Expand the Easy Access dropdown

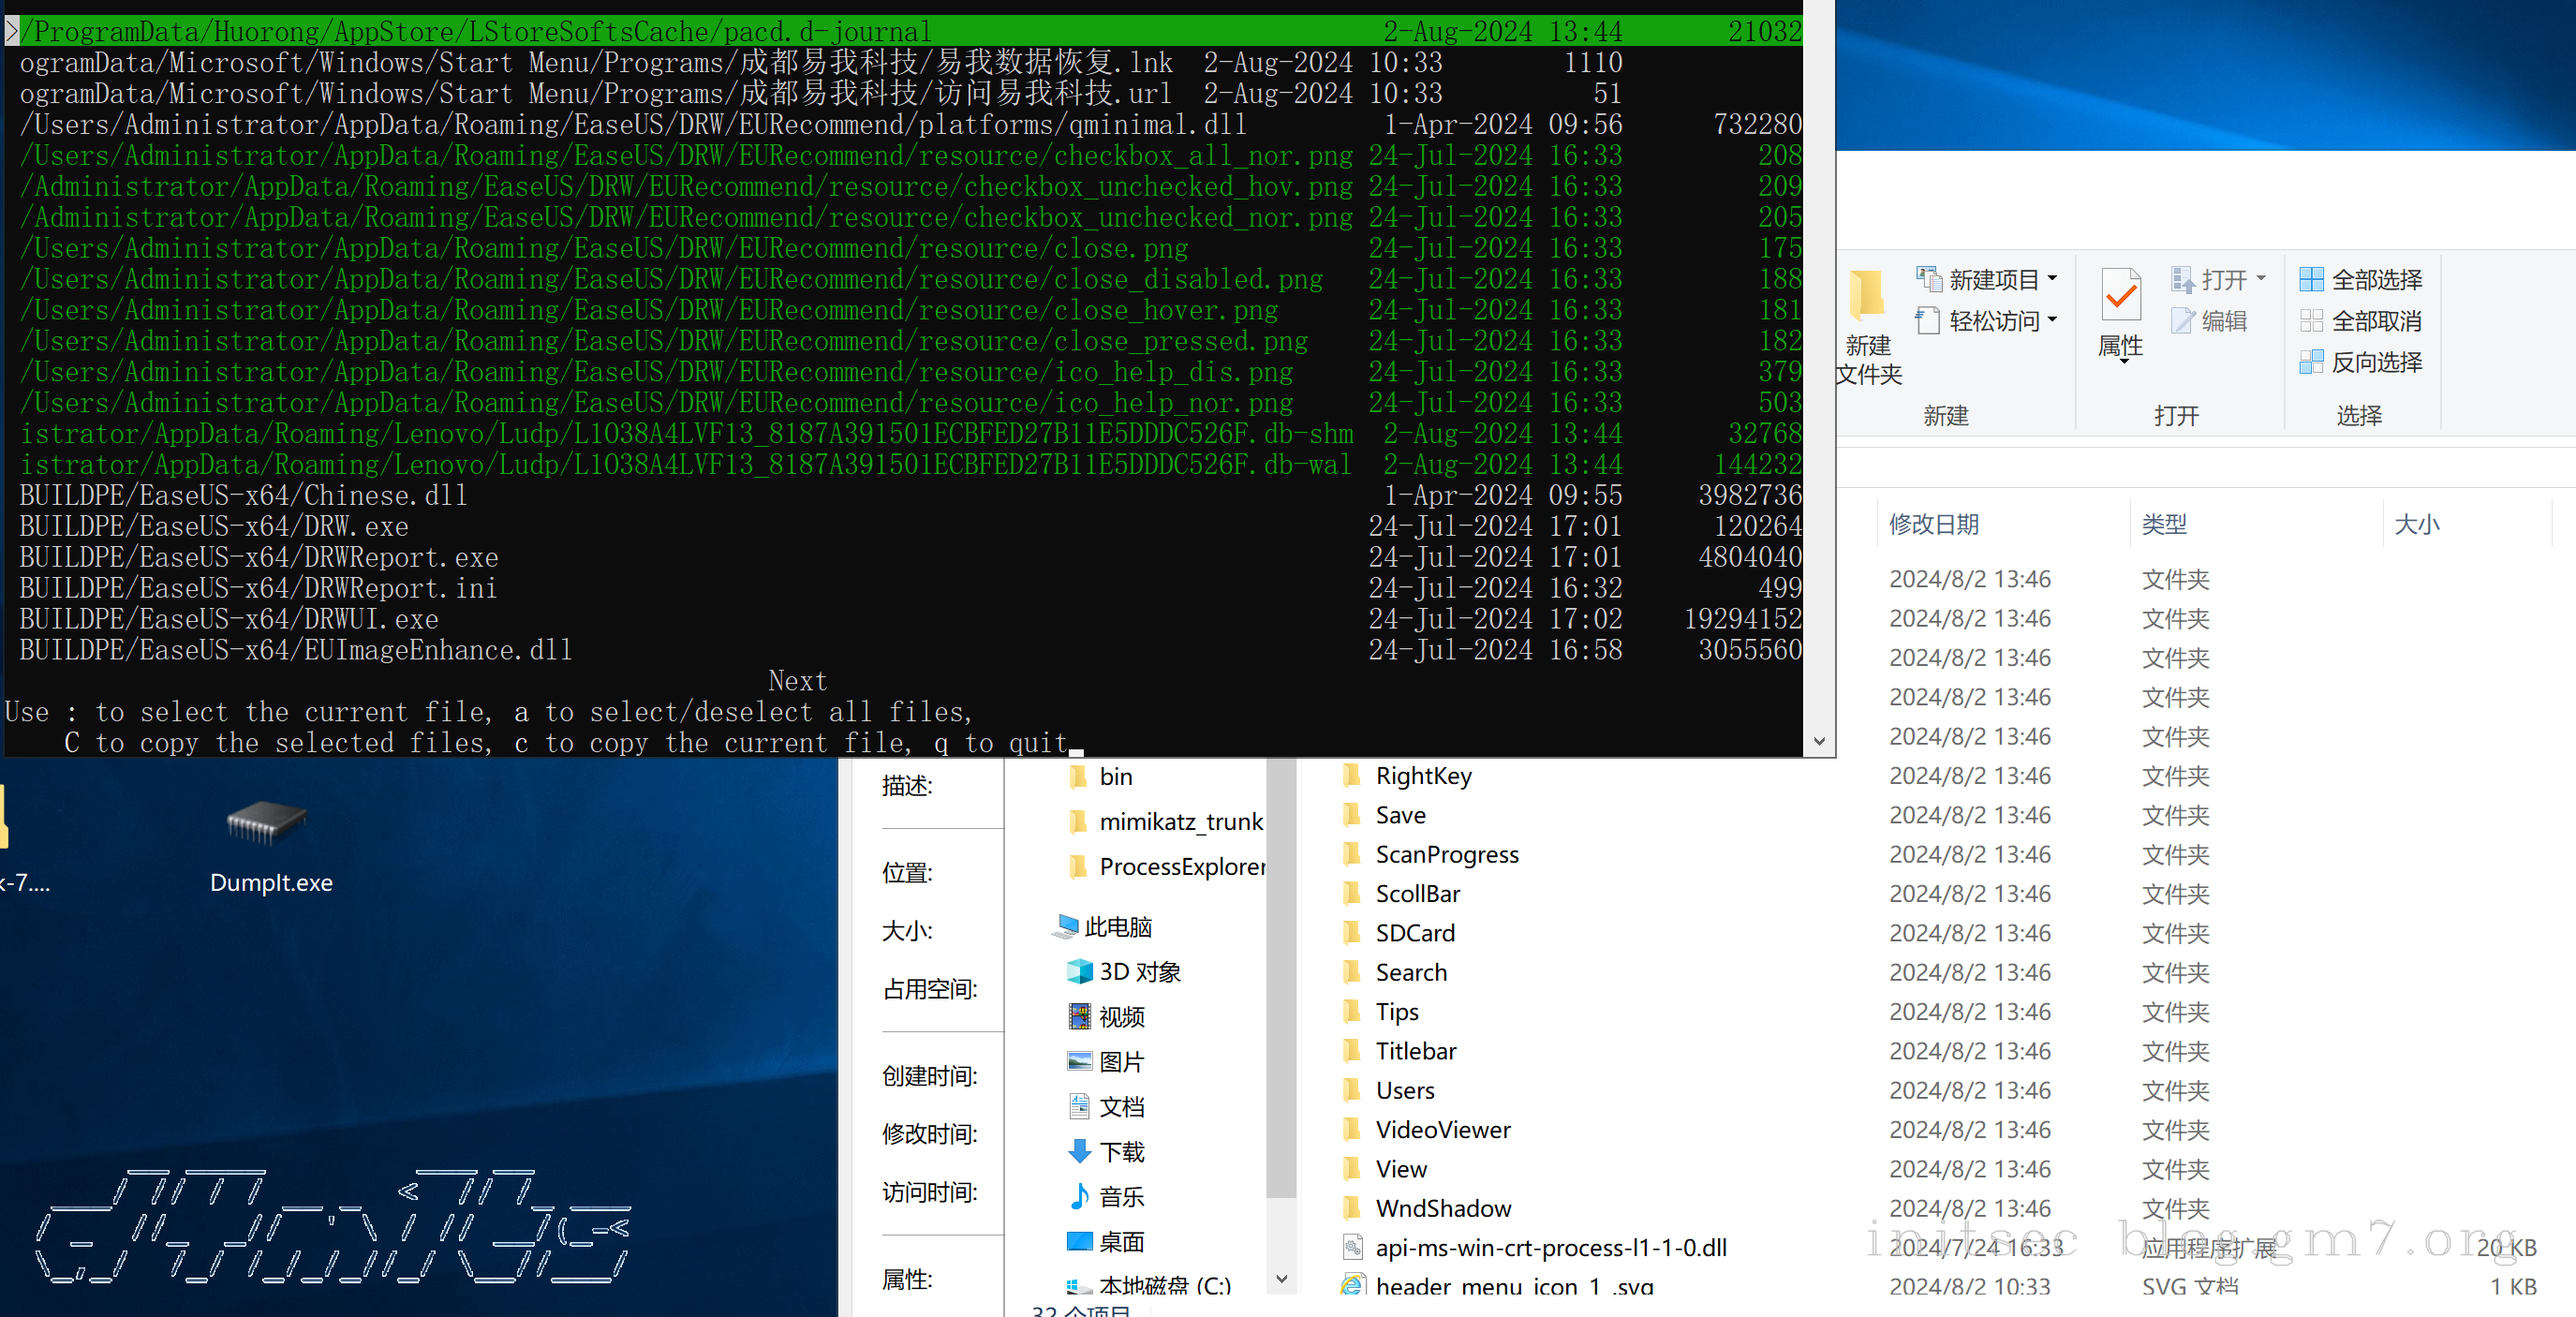pos(2052,320)
